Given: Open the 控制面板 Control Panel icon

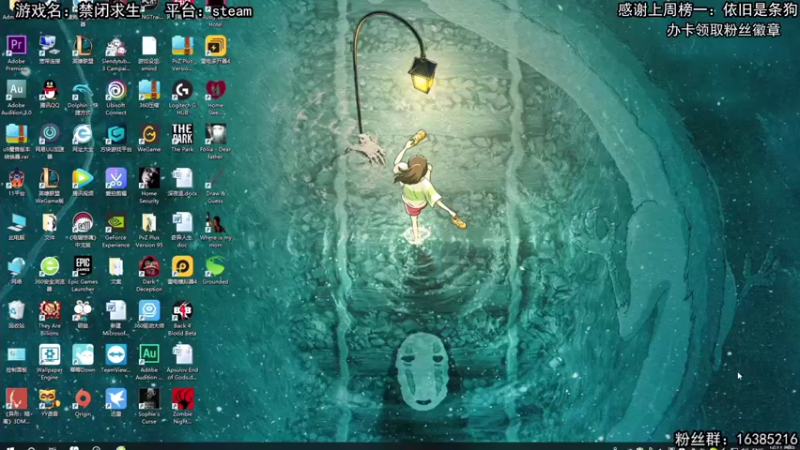Looking at the screenshot, I should tap(16, 355).
